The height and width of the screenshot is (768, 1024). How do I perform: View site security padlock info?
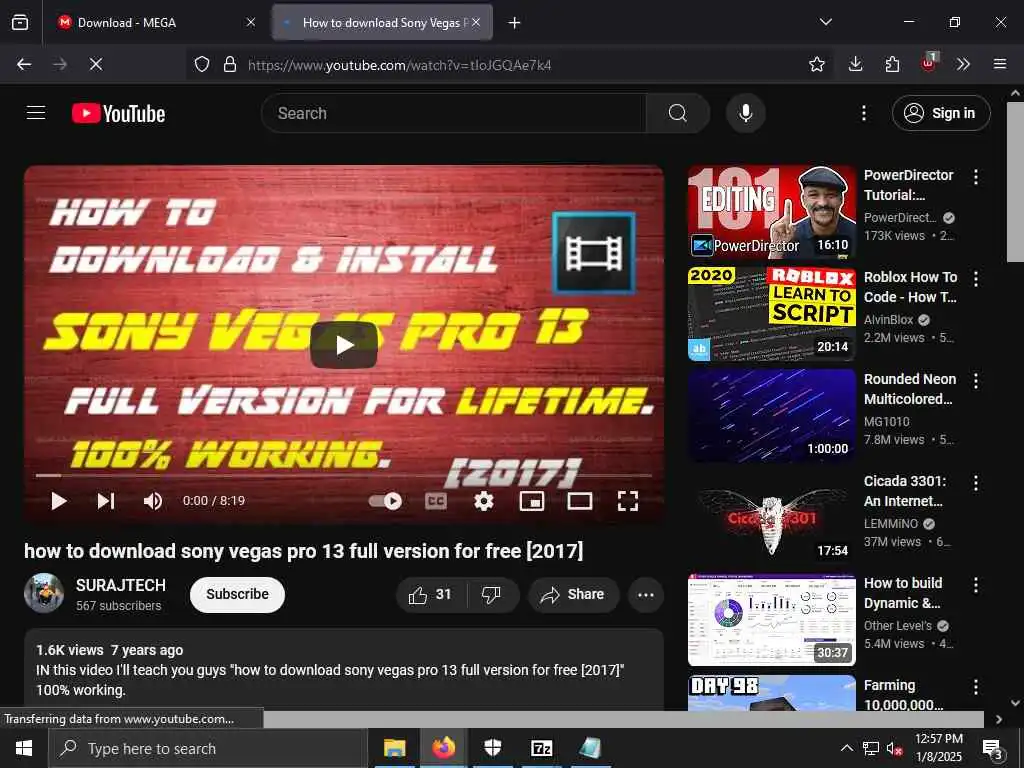pyautogui.click(x=229, y=64)
